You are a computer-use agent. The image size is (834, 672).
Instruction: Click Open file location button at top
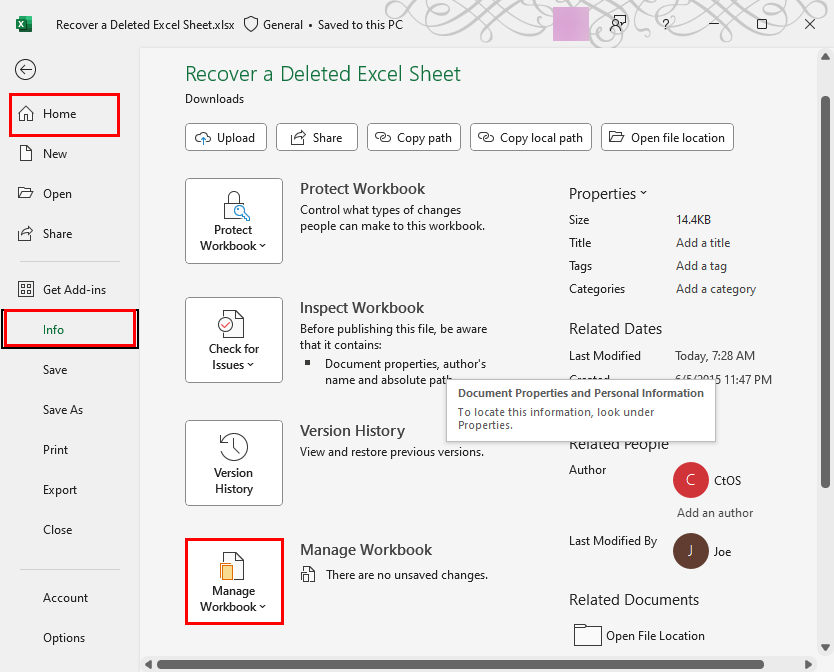(x=667, y=138)
